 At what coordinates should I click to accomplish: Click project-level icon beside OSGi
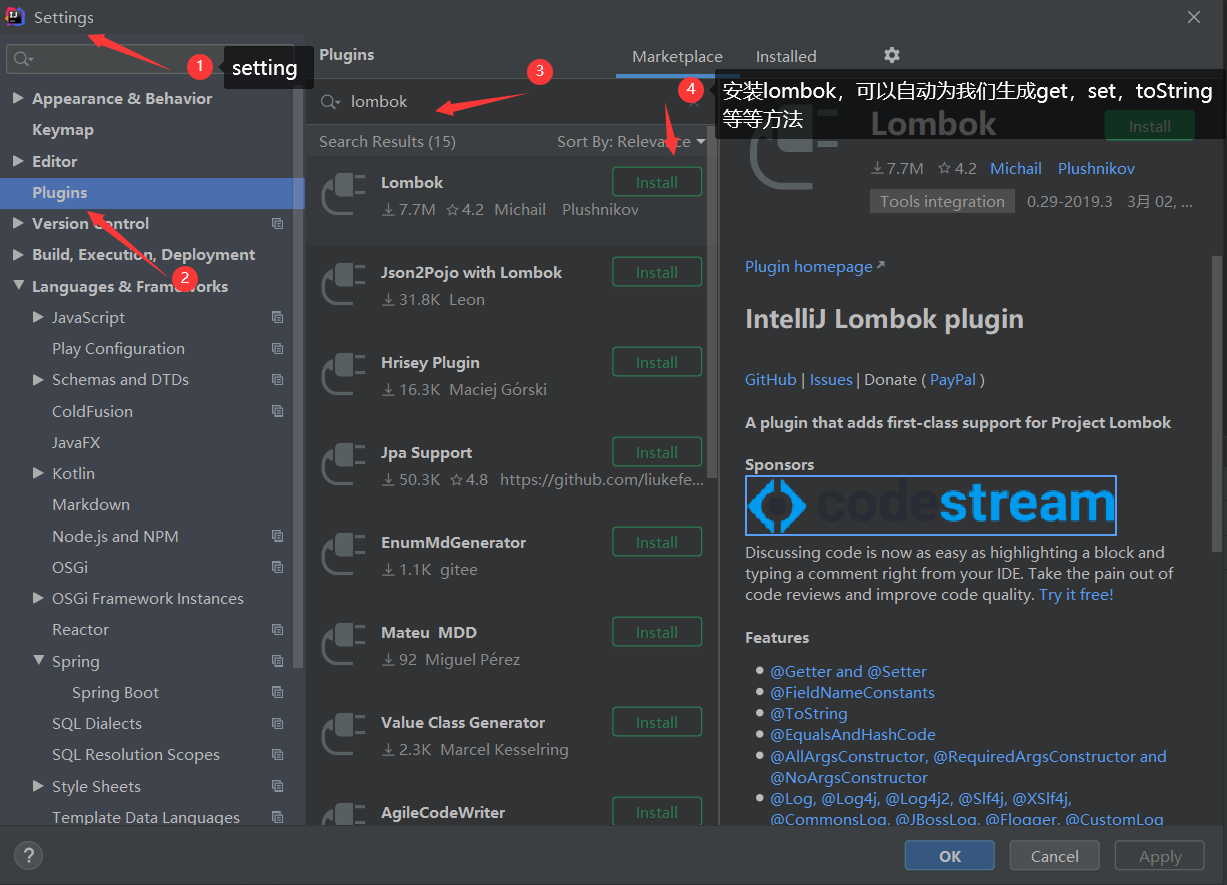[278, 567]
